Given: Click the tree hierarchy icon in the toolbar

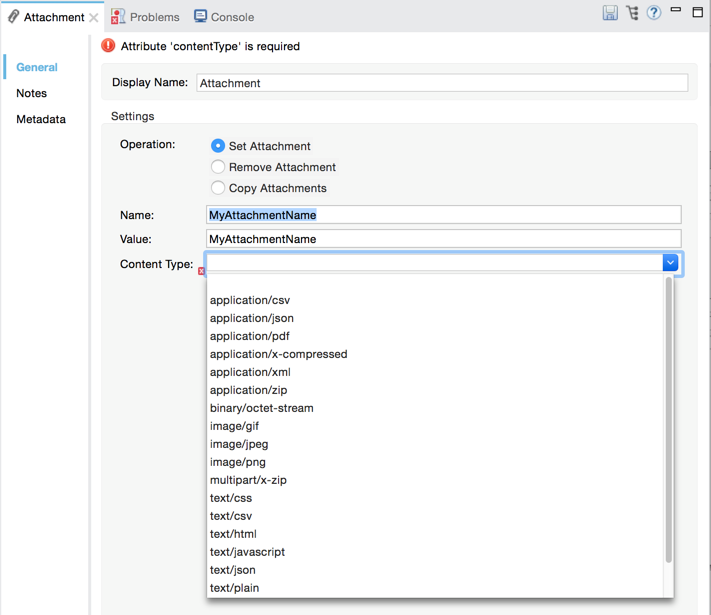Looking at the screenshot, I should [632, 13].
